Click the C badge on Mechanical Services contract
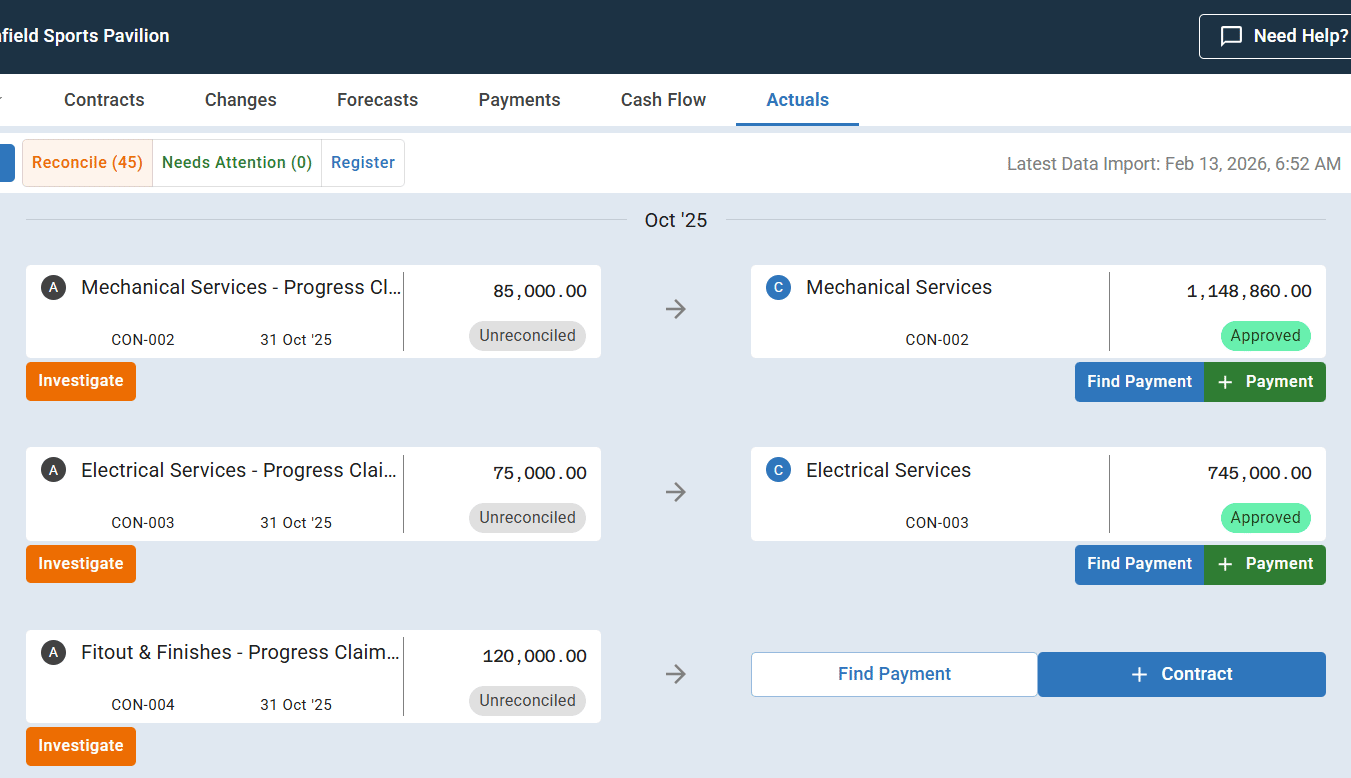Image resolution: width=1351 pixels, height=778 pixels. pyautogui.click(x=778, y=288)
